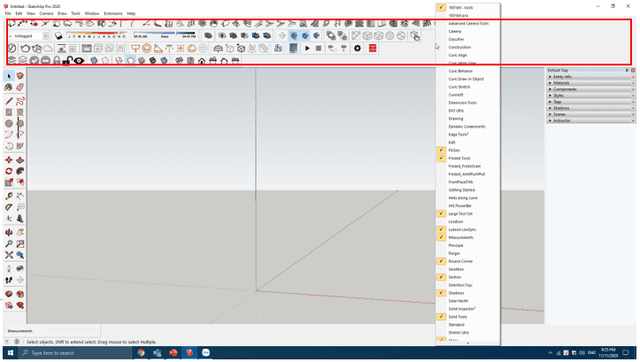Open the Extensions menu
The height and width of the screenshot is (362, 640).
(113, 13)
